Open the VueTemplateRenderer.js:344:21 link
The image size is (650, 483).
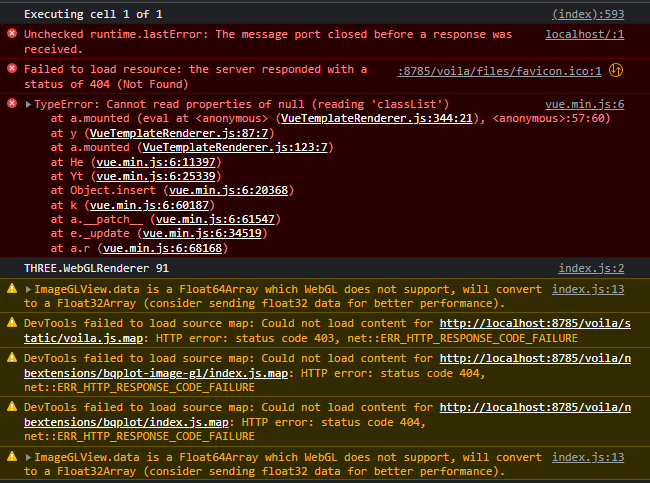(376, 118)
